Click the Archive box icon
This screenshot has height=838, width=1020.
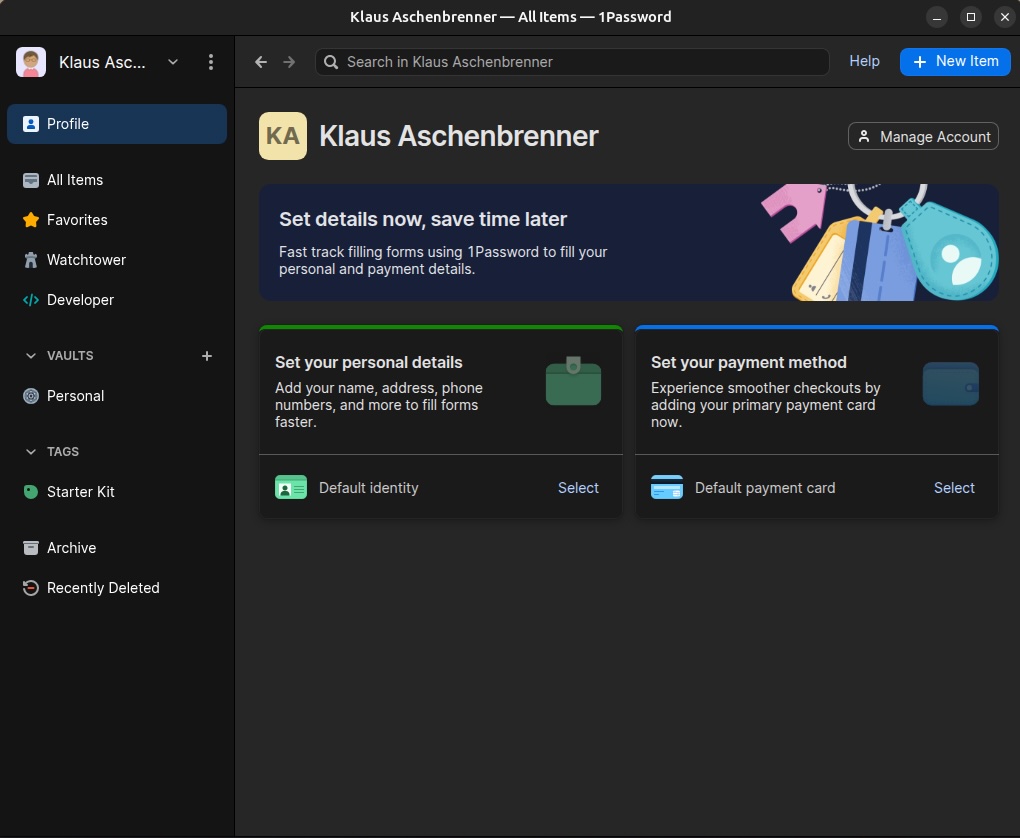(x=31, y=548)
